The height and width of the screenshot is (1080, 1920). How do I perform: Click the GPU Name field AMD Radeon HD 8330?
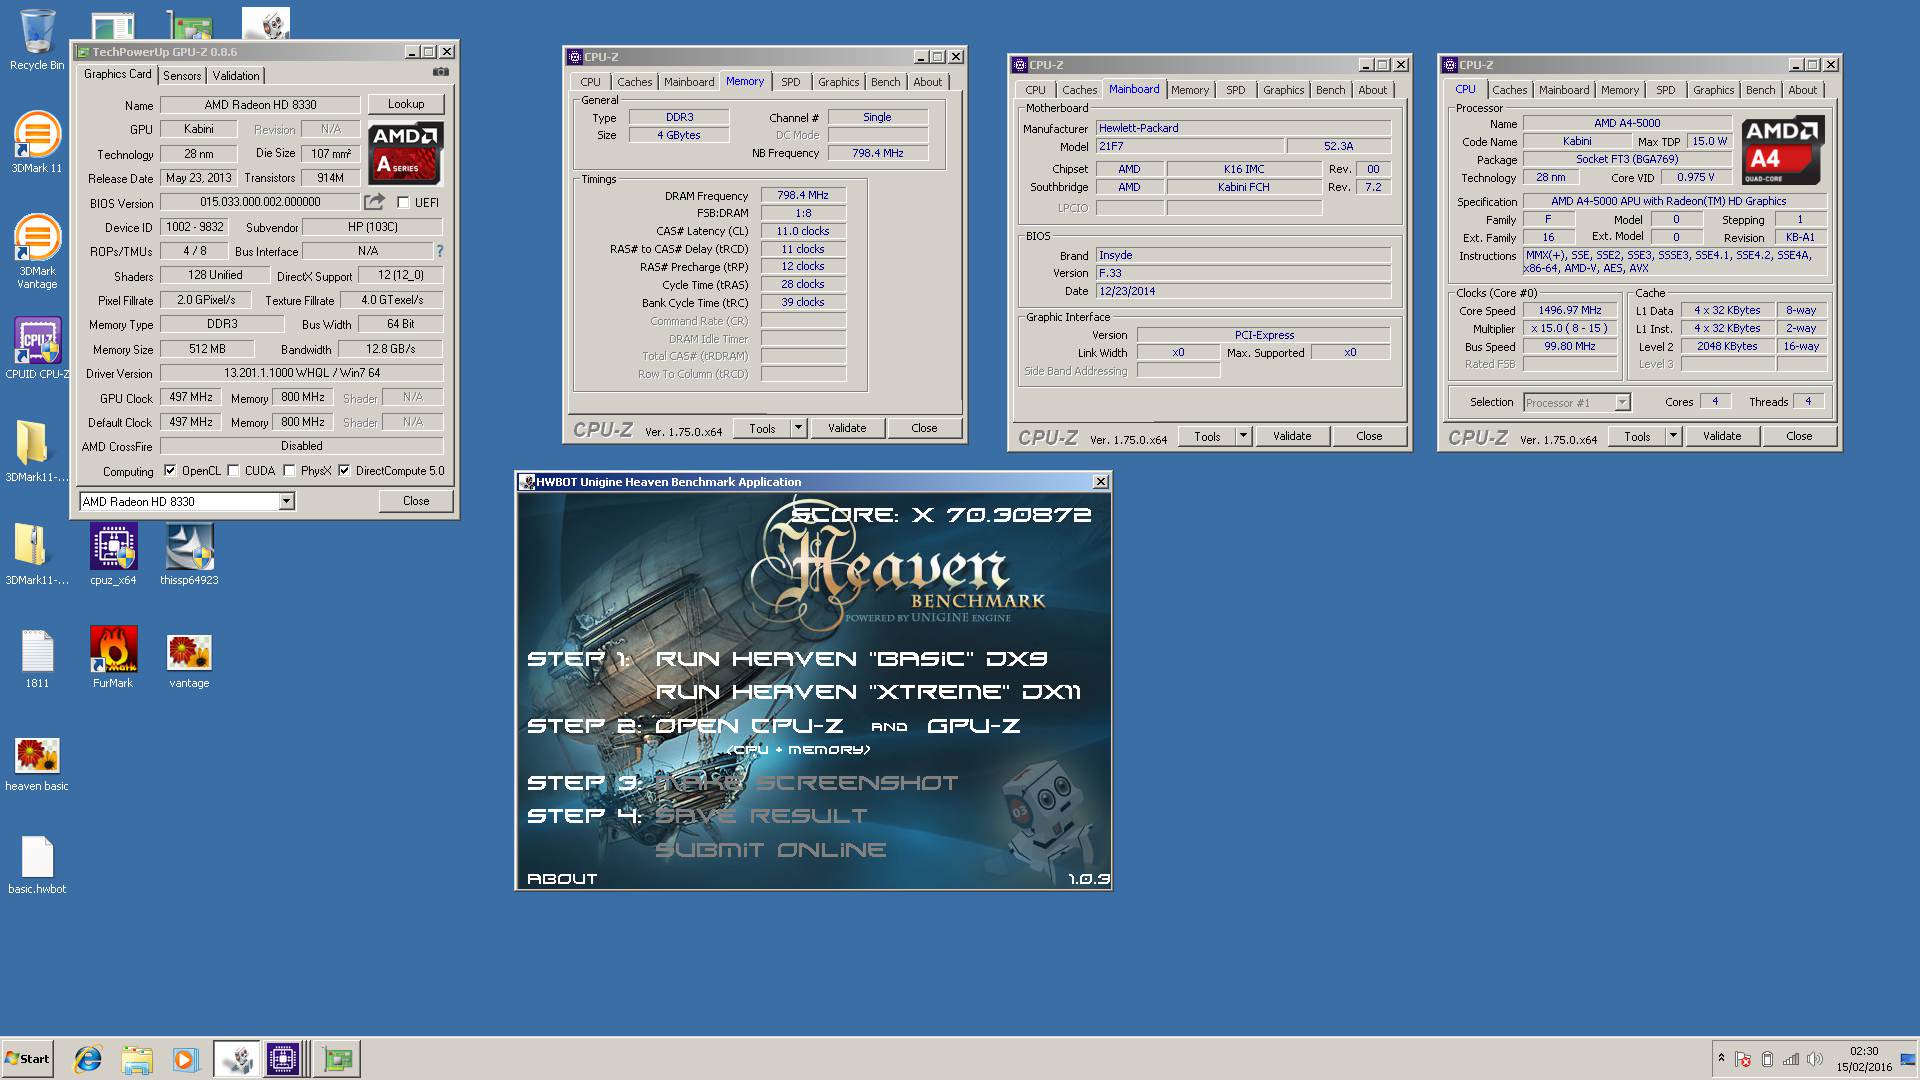click(260, 105)
